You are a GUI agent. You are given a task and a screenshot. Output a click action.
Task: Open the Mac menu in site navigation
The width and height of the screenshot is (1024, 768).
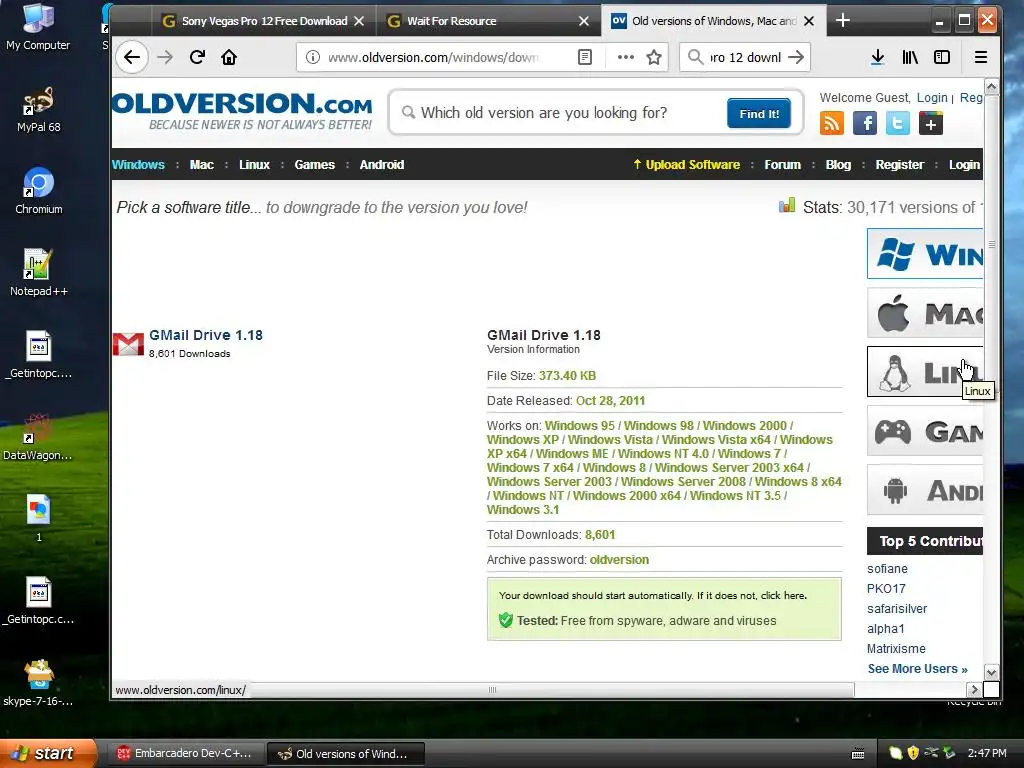coord(202,165)
